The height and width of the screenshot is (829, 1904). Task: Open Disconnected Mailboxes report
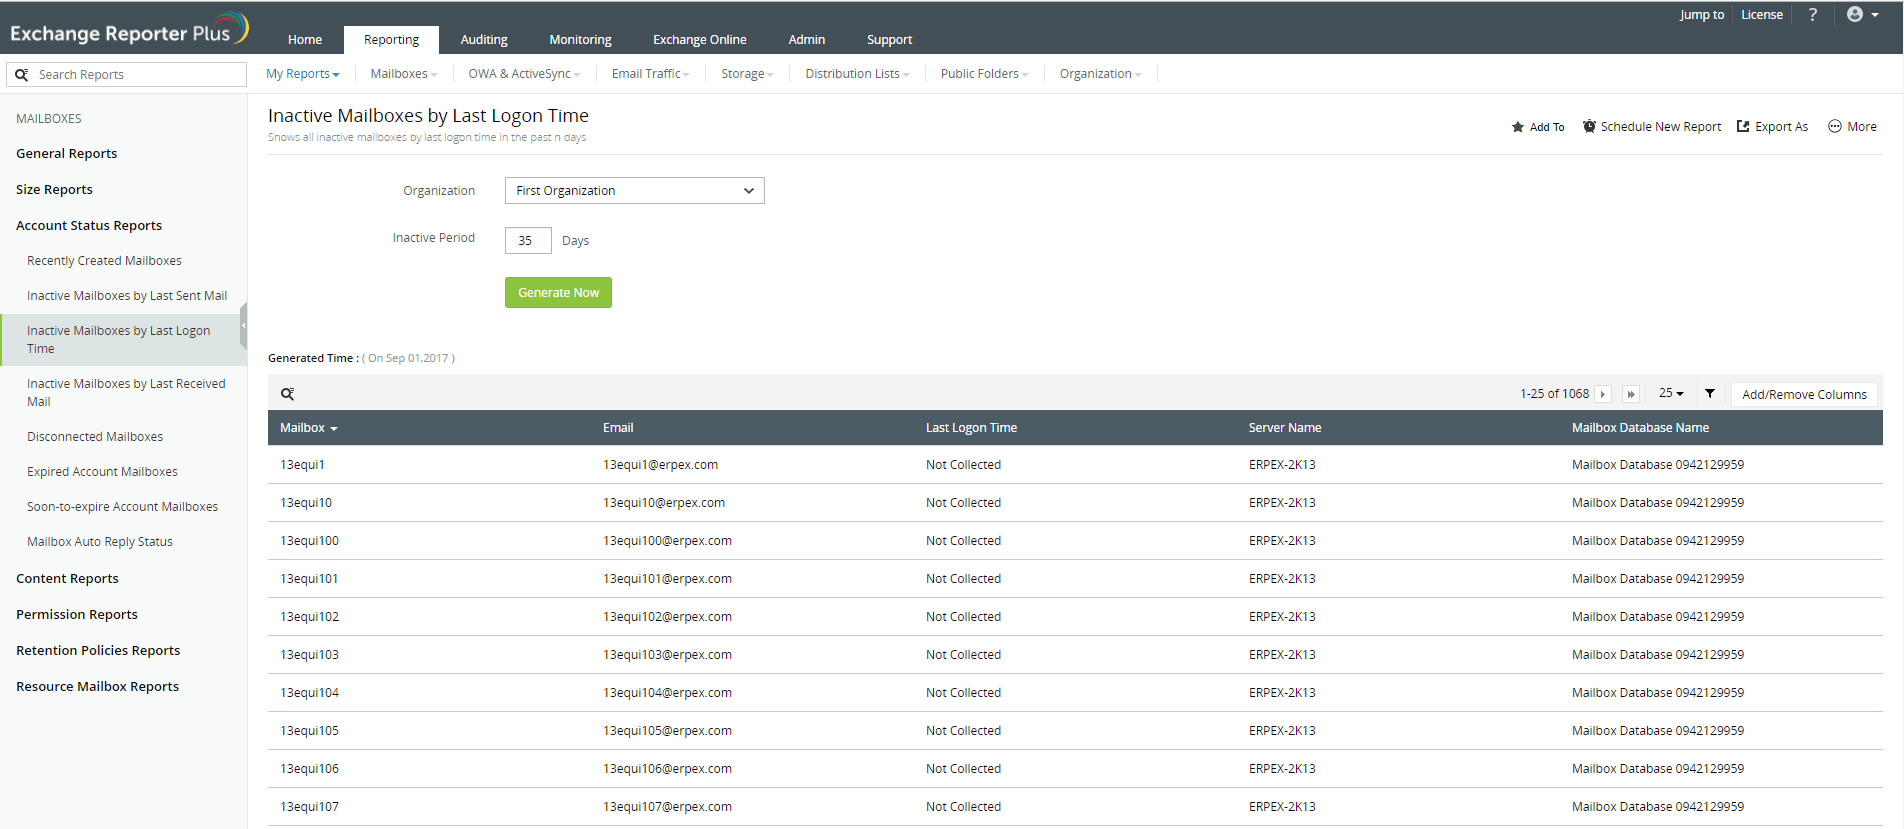(x=95, y=437)
